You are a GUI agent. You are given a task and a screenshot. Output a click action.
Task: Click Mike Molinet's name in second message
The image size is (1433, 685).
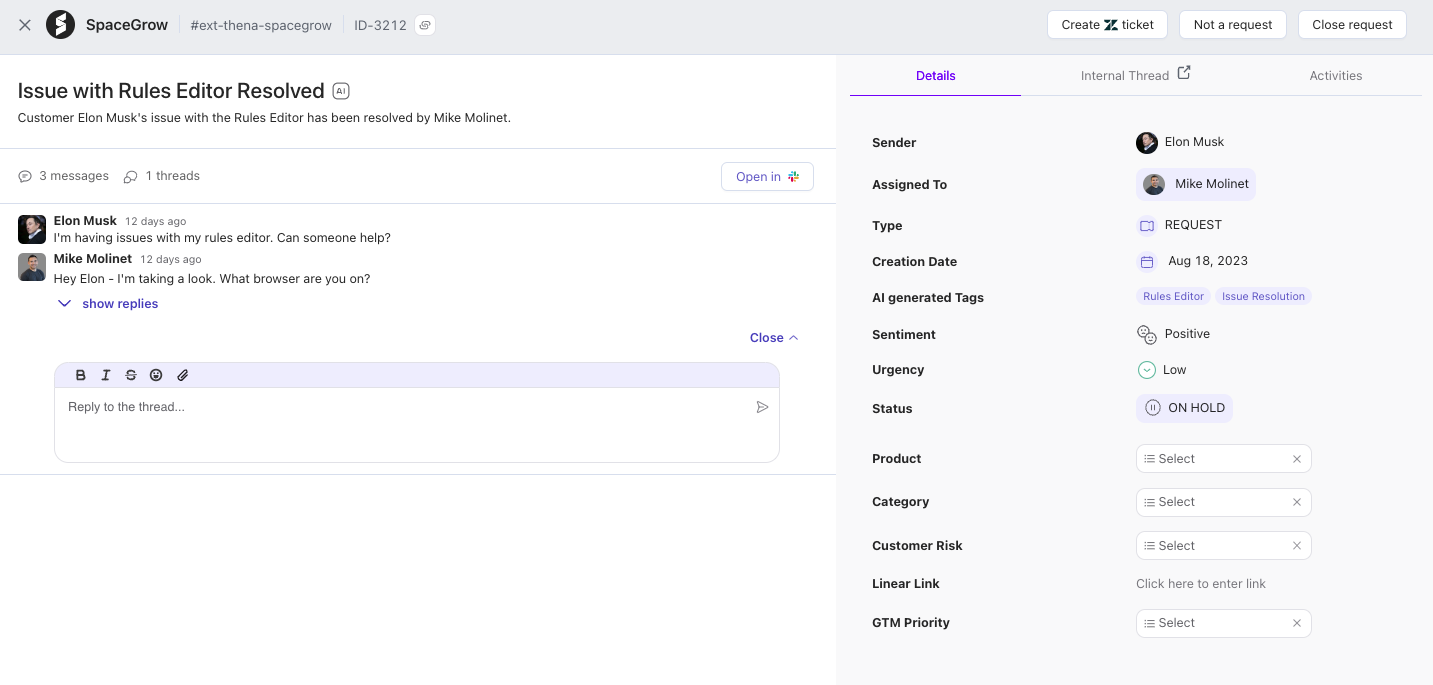(93, 258)
